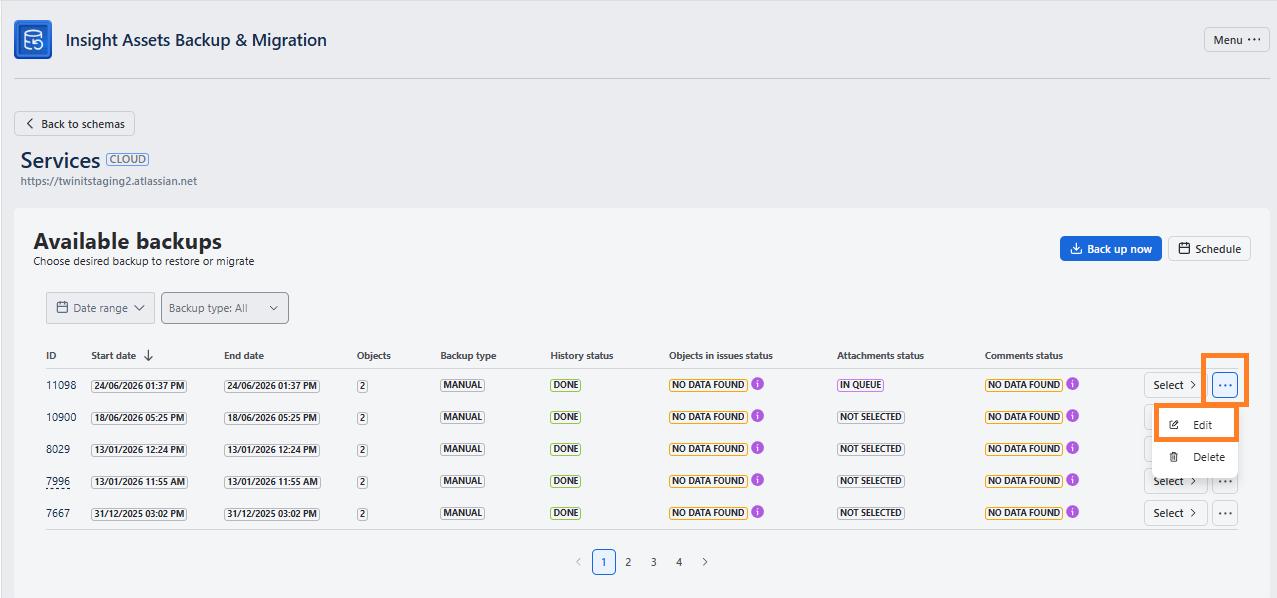Click the ID 7667 cell
This screenshot has width=1277, height=598.
click(58, 513)
